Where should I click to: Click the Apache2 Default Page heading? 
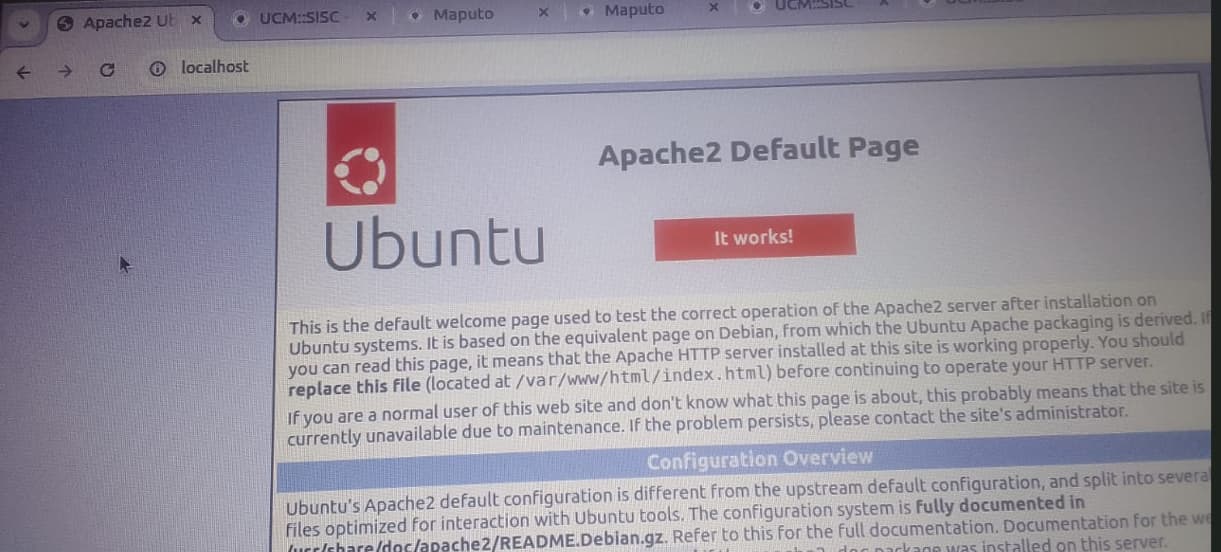758,151
